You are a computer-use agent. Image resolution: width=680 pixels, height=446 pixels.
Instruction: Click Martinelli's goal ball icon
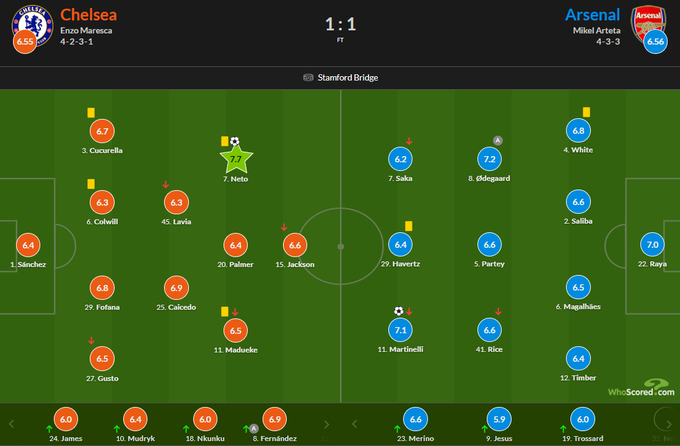(398, 311)
